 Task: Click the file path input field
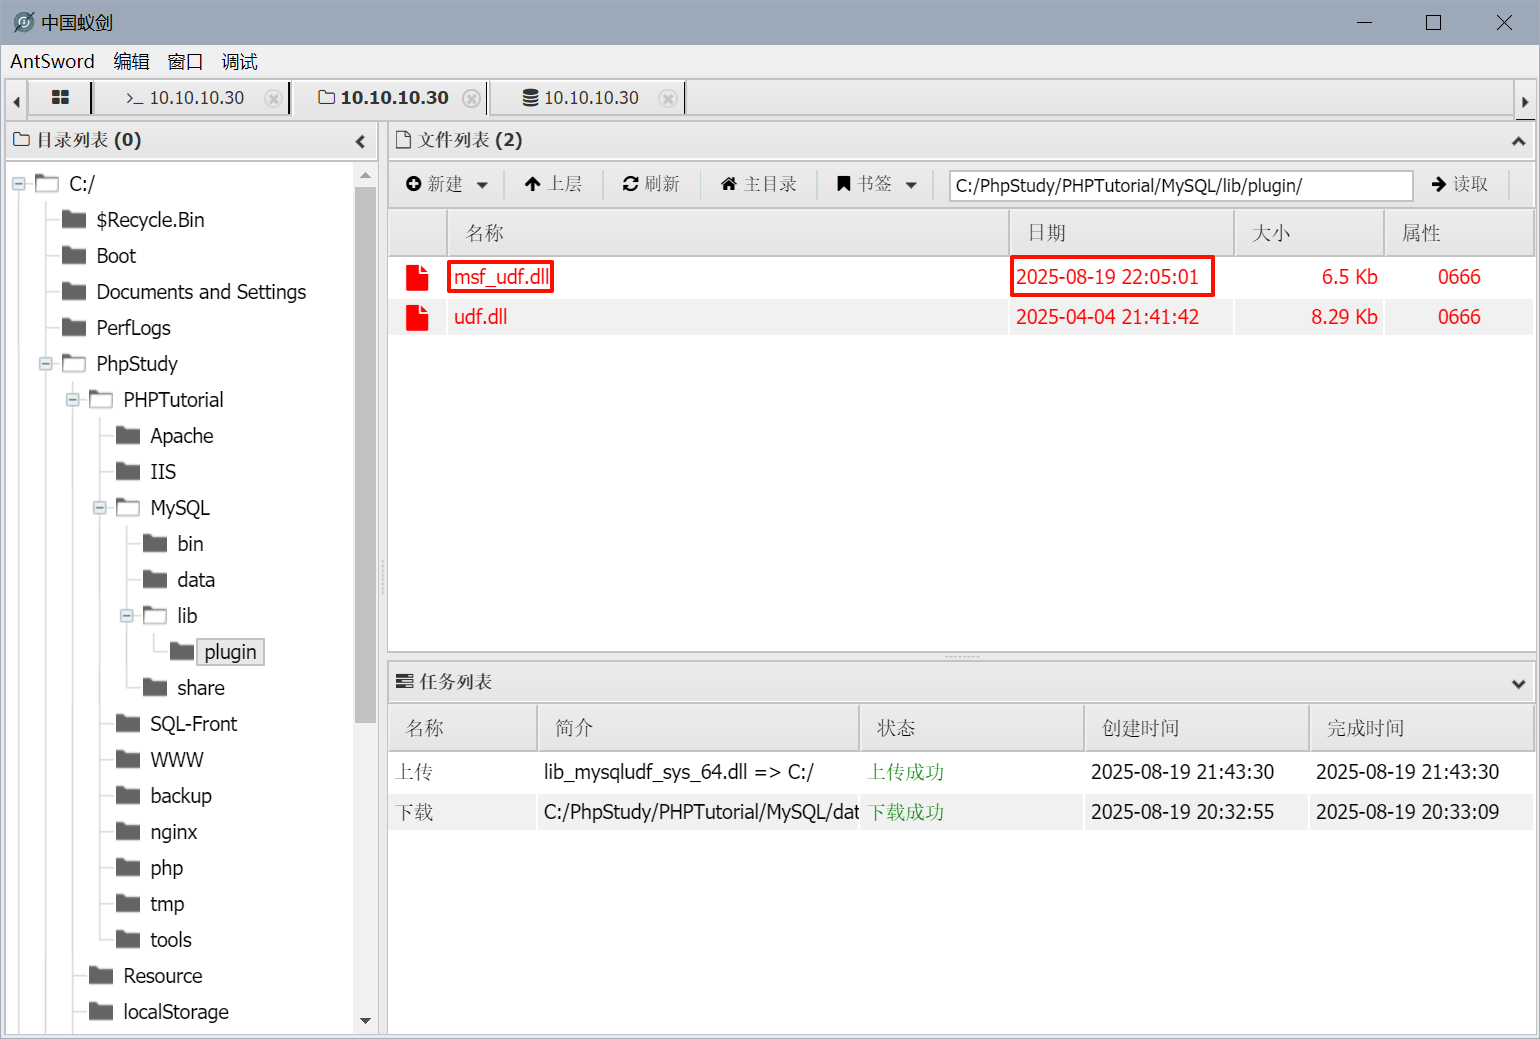[1180, 185]
